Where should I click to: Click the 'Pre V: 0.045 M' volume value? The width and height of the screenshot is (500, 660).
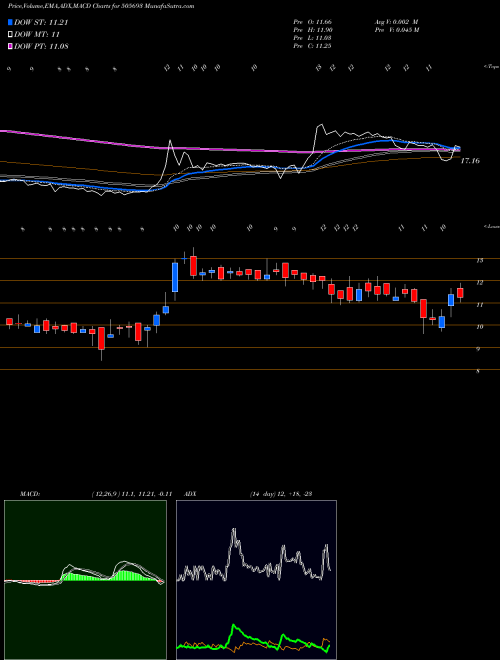[x=396, y=30]
